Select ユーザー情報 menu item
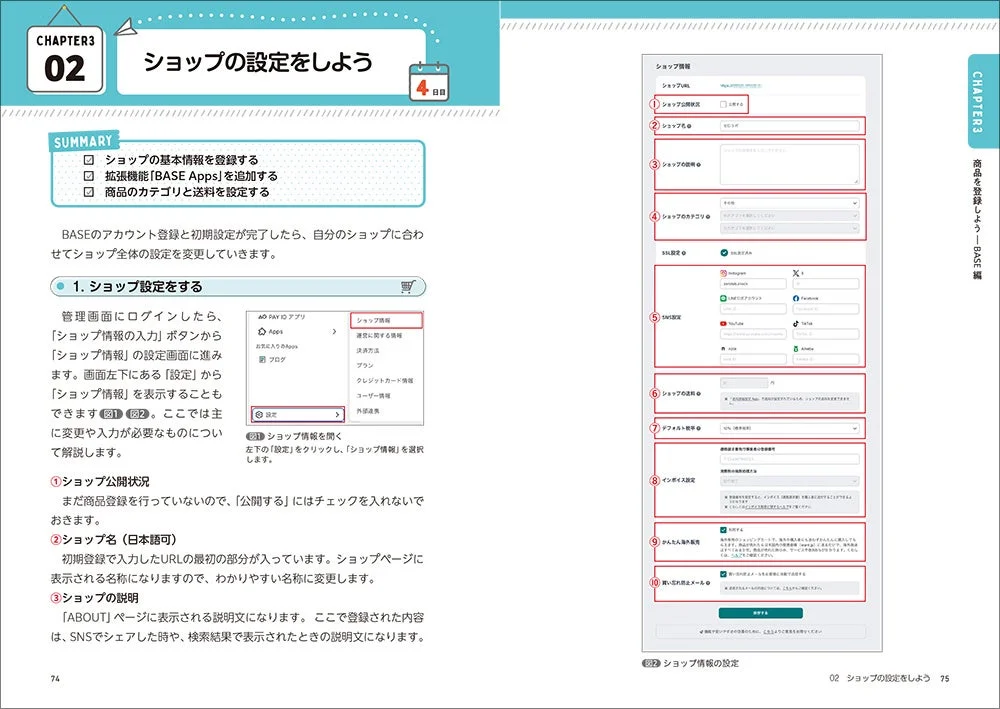 (373, 396)
